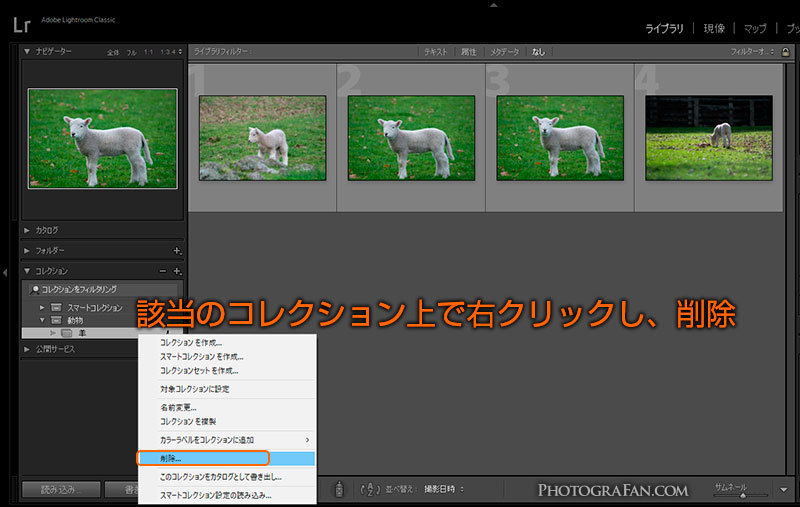Collapse the コレクション panel
800x507 pixels.
[x=27, y=271]
